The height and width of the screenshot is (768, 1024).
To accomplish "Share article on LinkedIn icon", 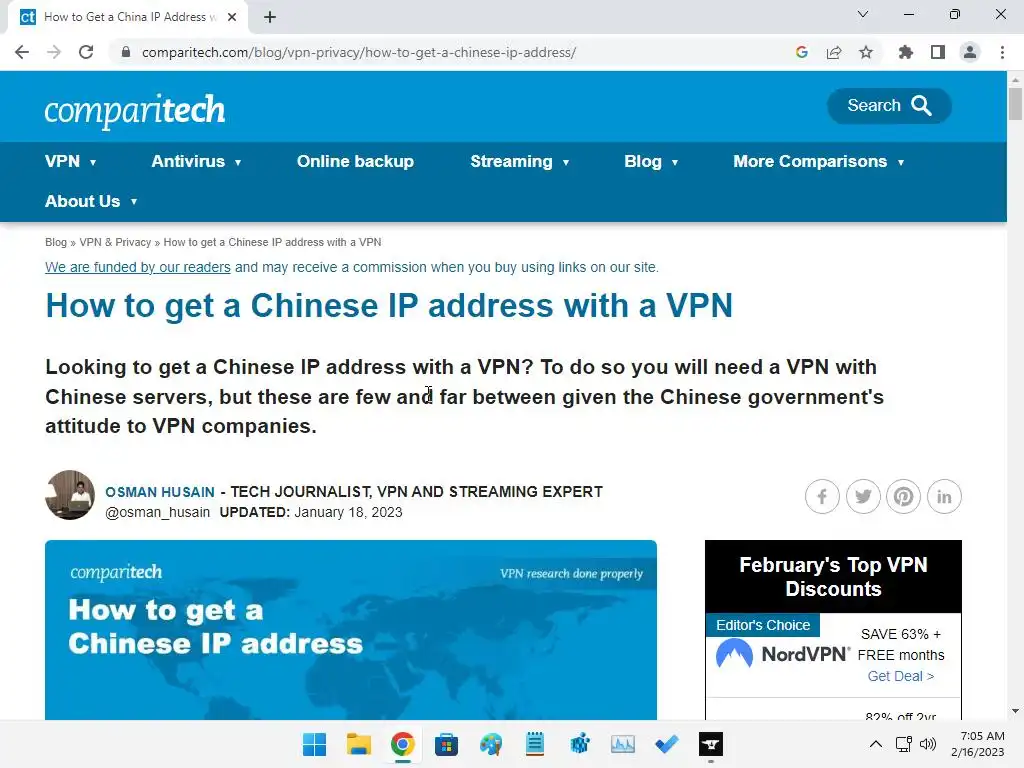I will pyautogui.click(x=944, y=496).
